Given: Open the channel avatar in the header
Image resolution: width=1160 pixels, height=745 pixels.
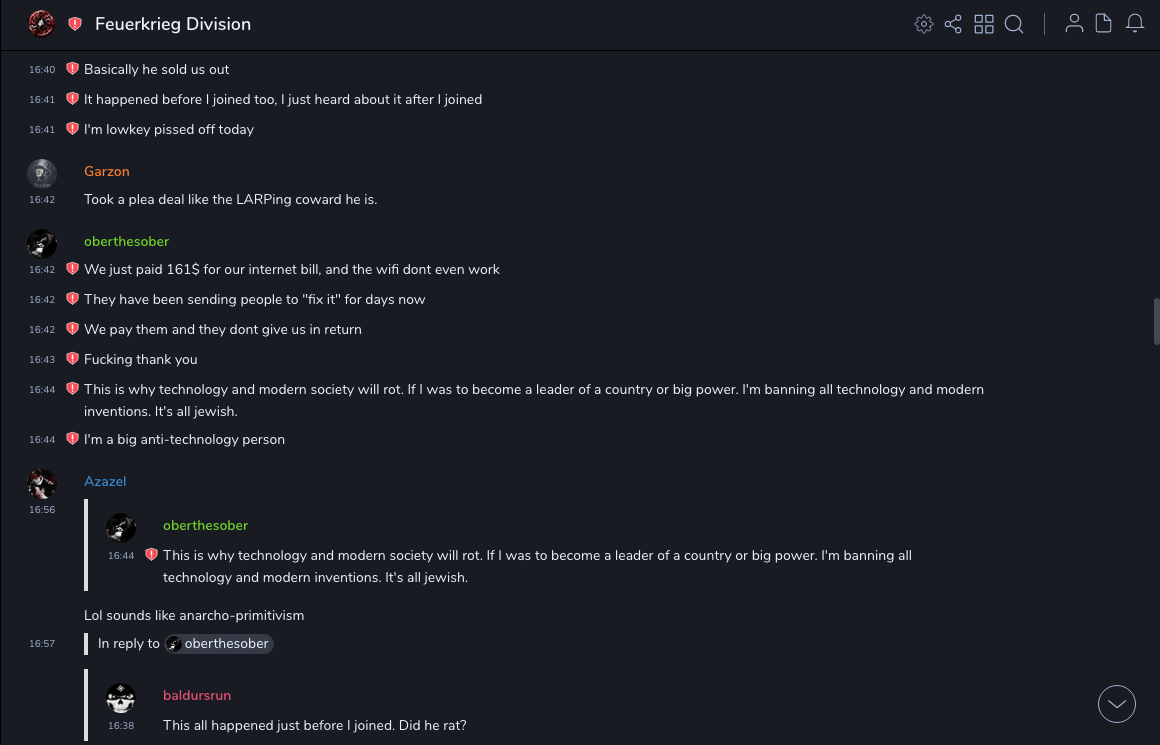Looking at the screenshot, I should 41,24.
